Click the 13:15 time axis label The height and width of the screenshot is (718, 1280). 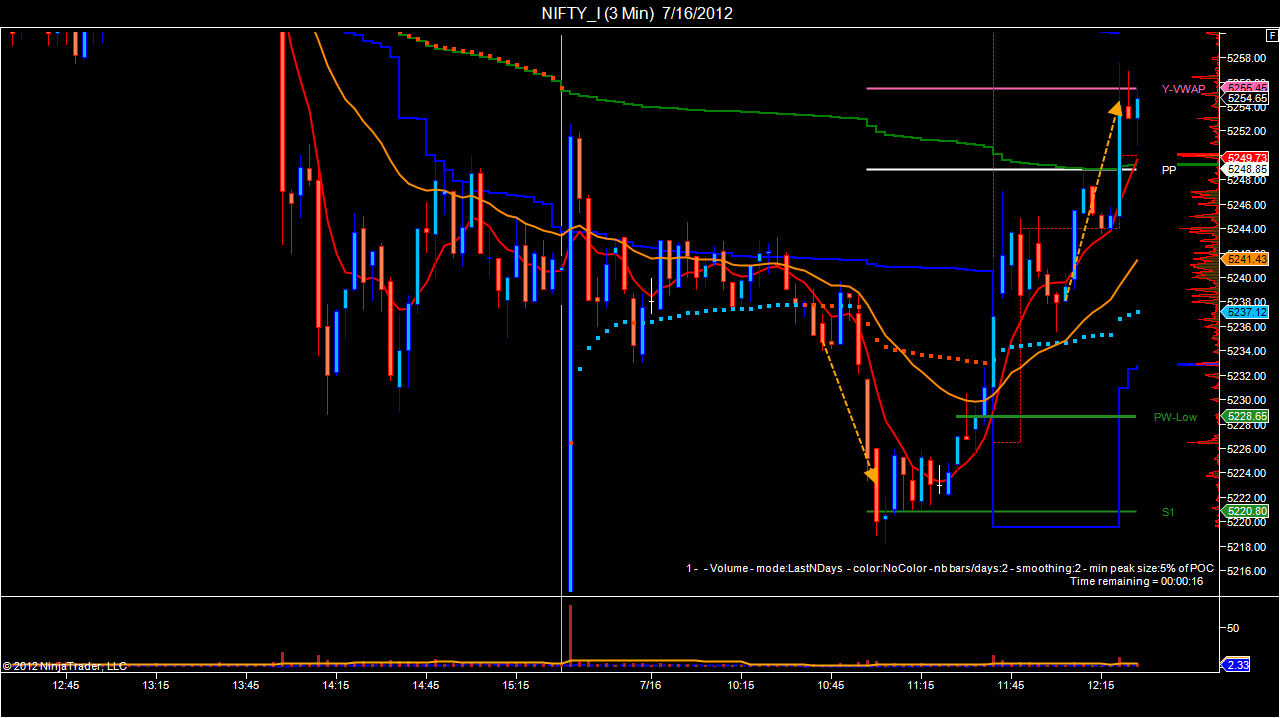click(x=155, y=686)
